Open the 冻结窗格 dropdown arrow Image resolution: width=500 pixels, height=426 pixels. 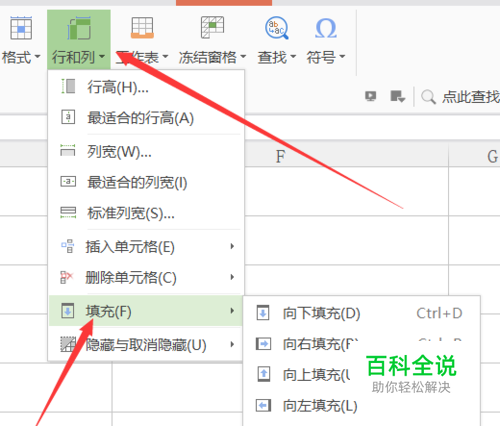click(243, 56)
